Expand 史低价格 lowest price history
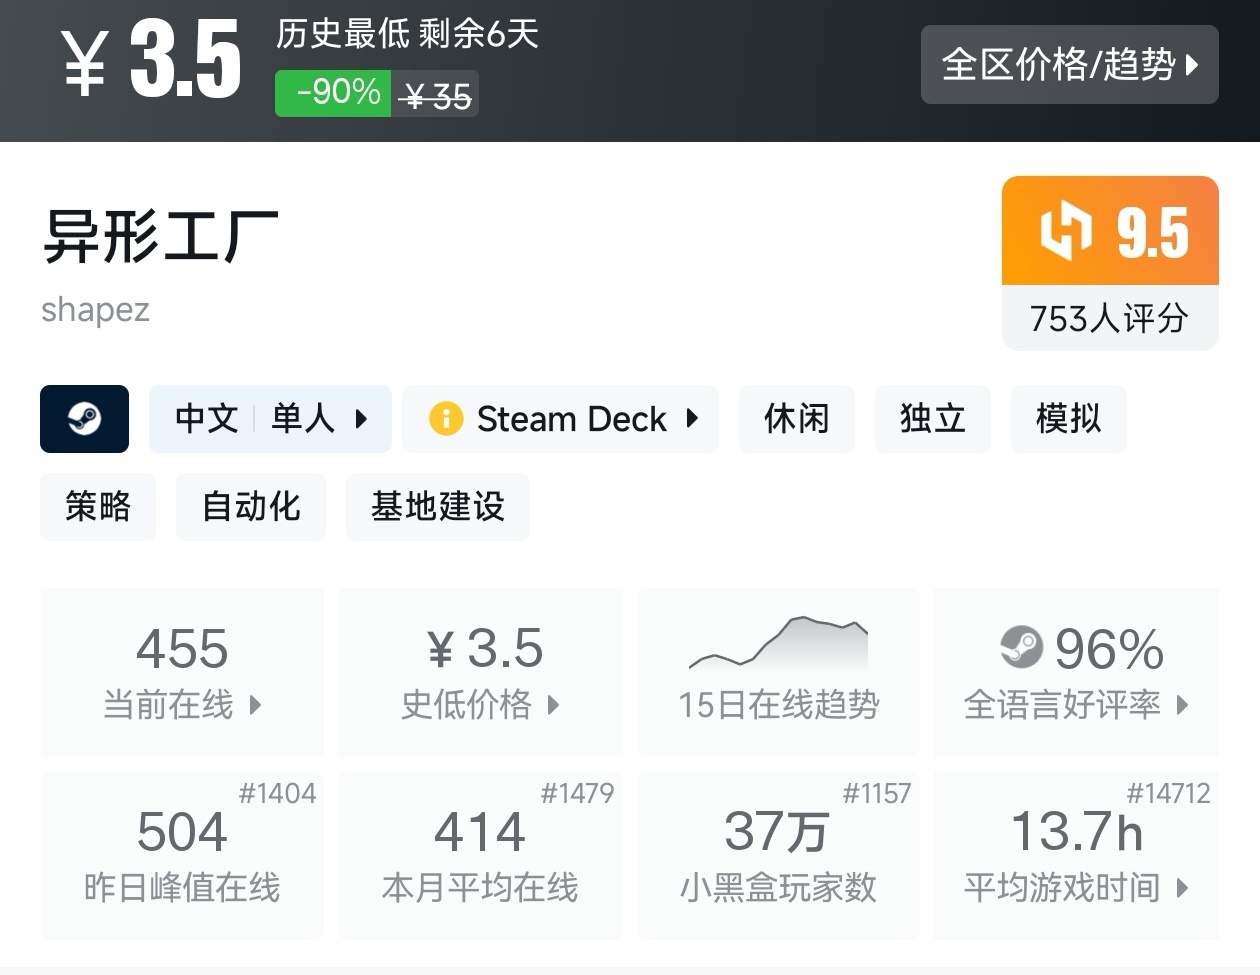Screen dimensions: 1260x975 click(x=553, y=705)
